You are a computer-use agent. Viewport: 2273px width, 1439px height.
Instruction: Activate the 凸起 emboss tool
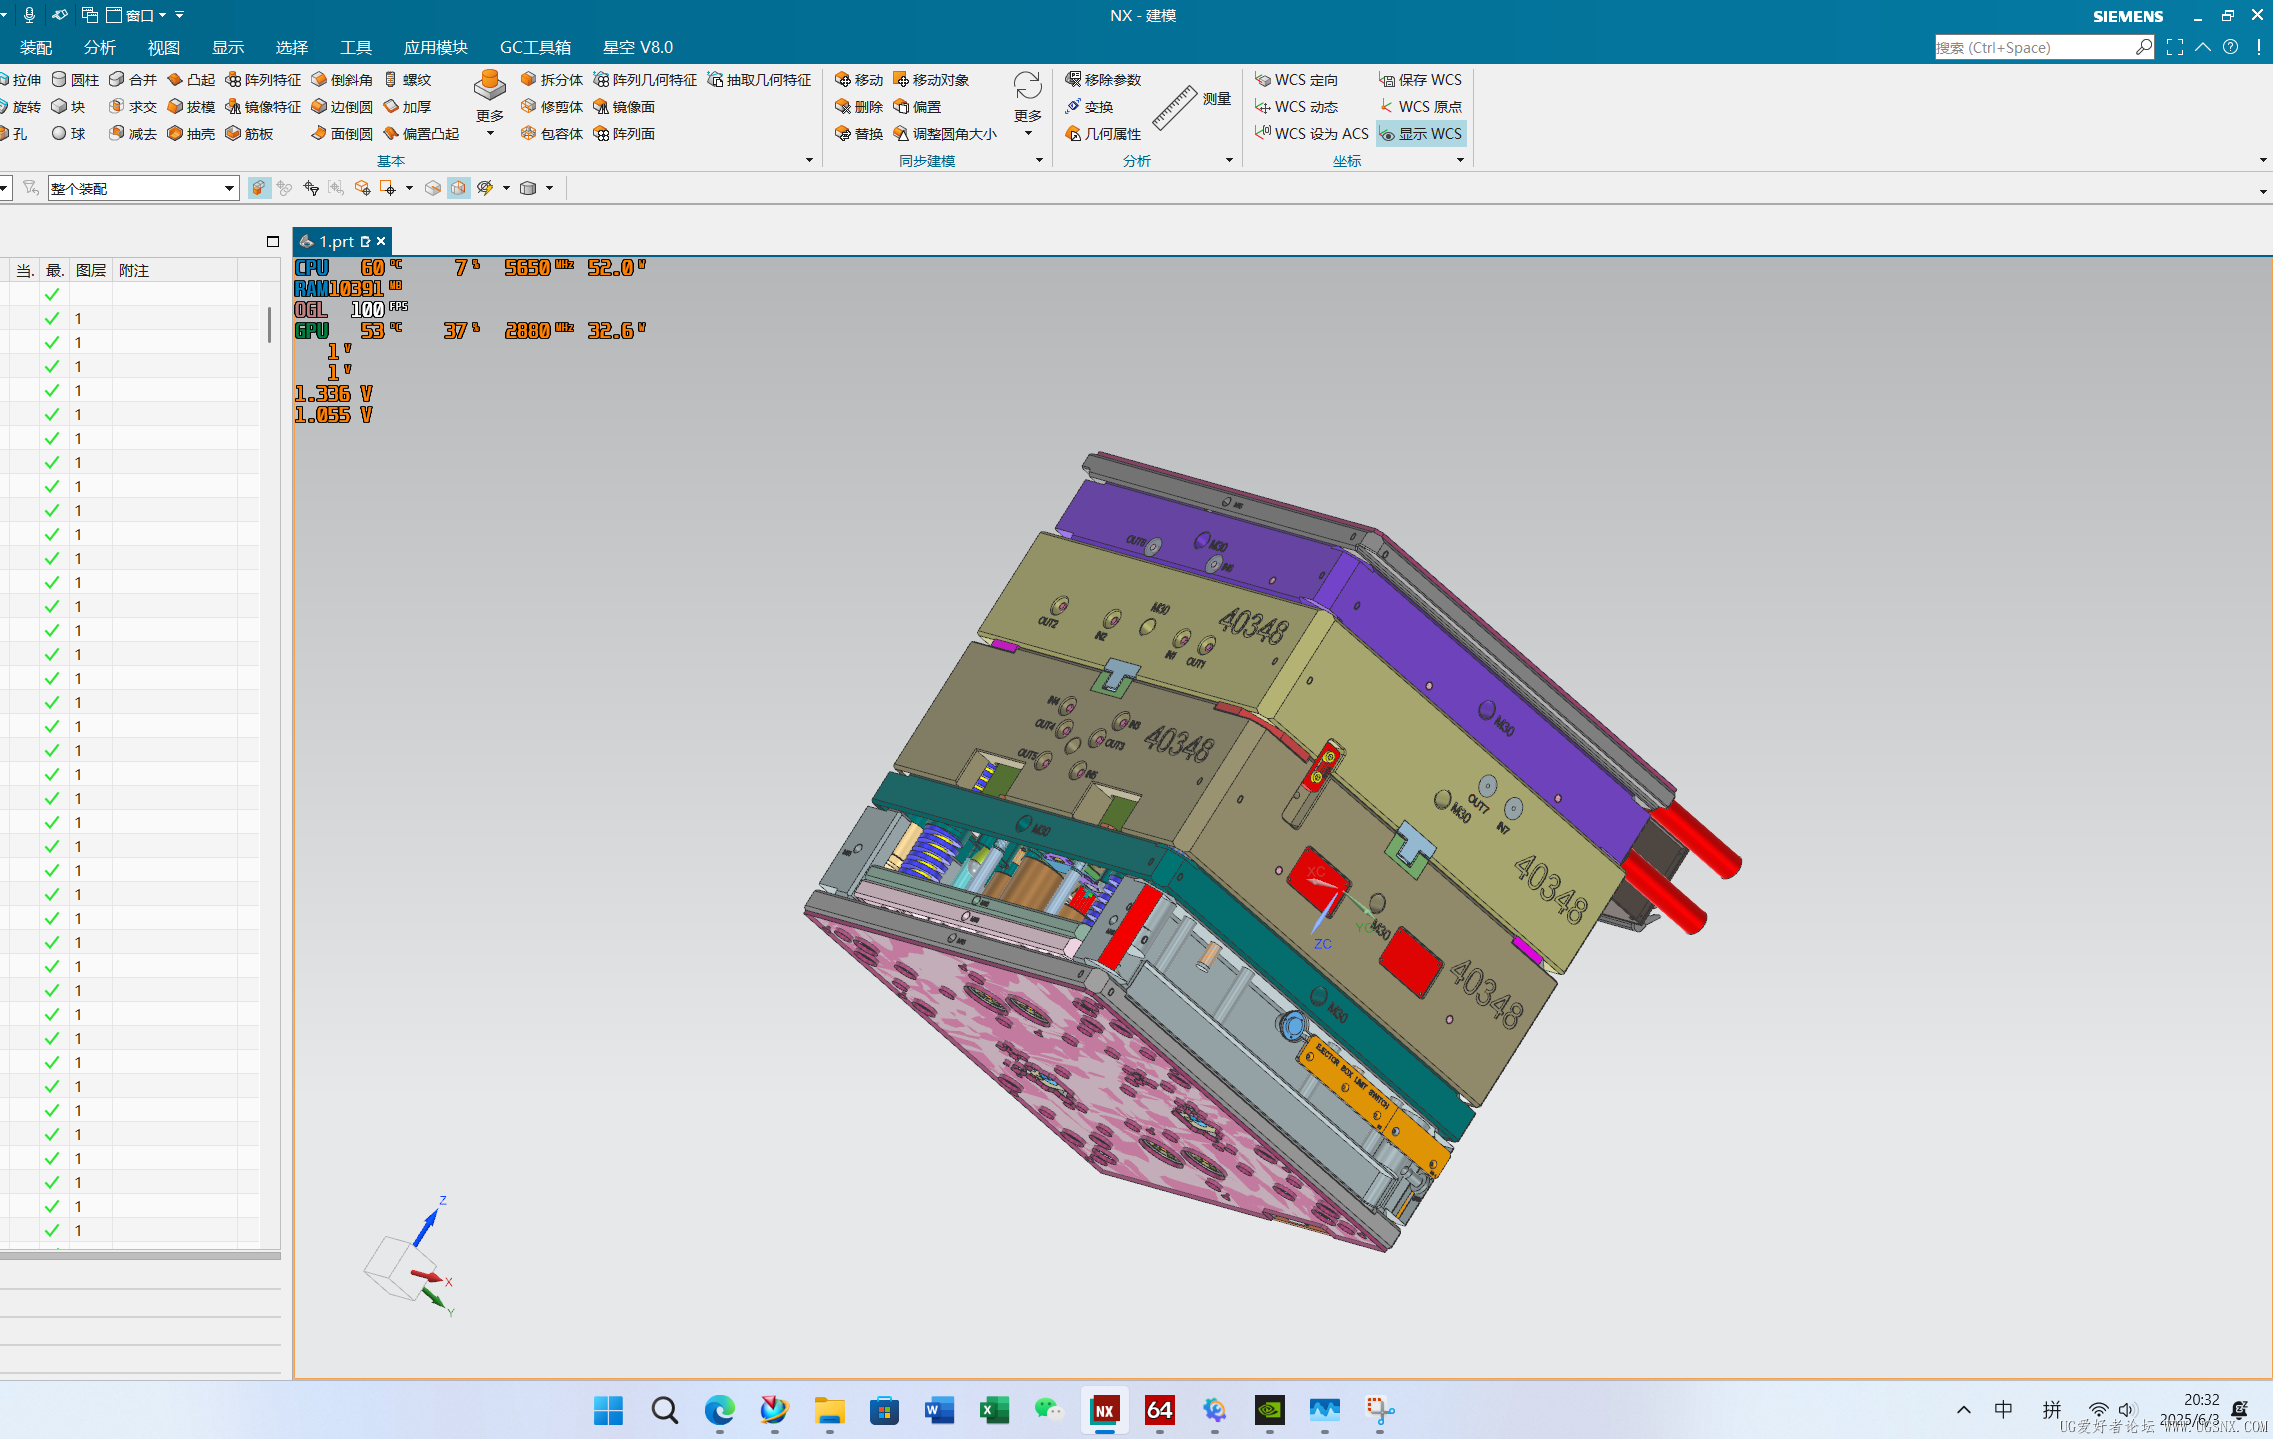coord(191,80)
